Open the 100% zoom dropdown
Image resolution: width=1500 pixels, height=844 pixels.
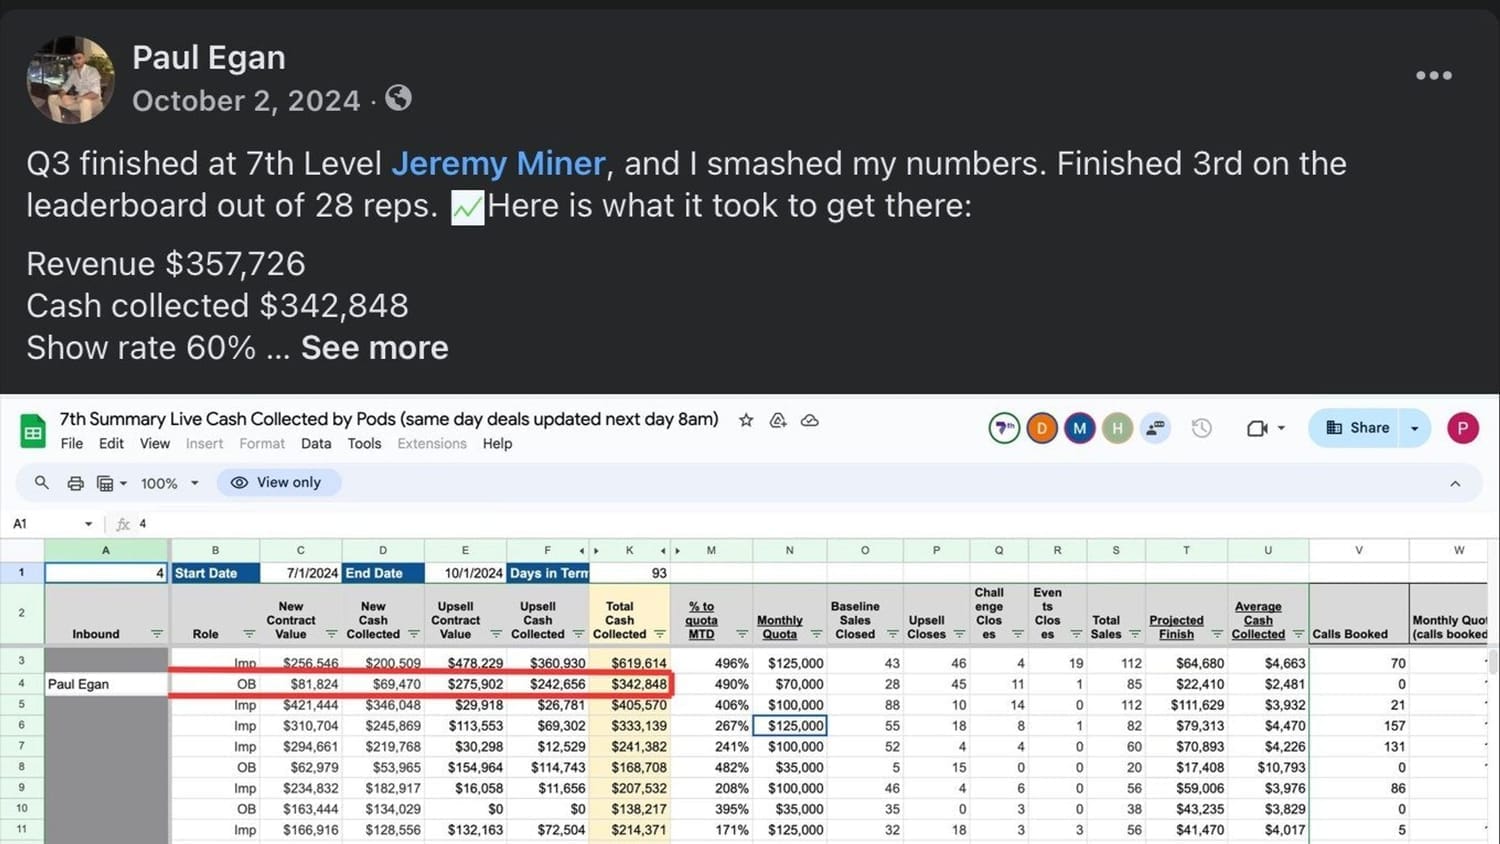coord(168,483)
